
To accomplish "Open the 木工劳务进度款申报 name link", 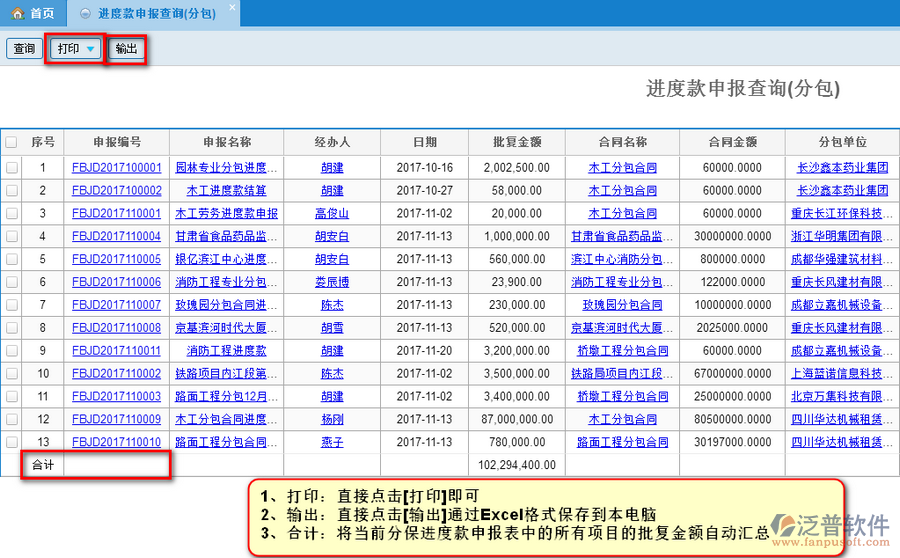I will tap(226, 214).
